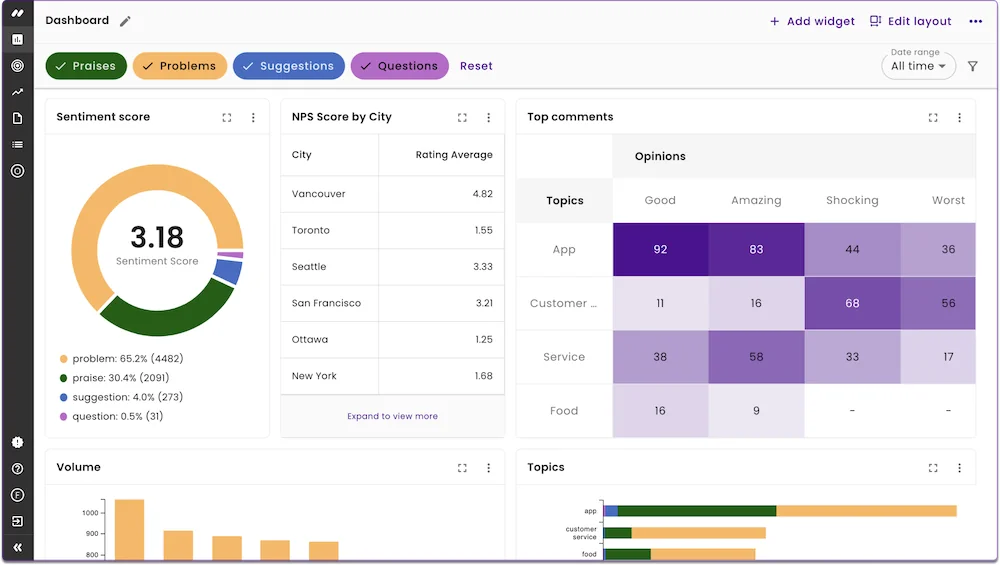Toggle the Praises filter chip
Image resolution: width=1000 pixels, height=565 pixels.
tap(86, 66)
